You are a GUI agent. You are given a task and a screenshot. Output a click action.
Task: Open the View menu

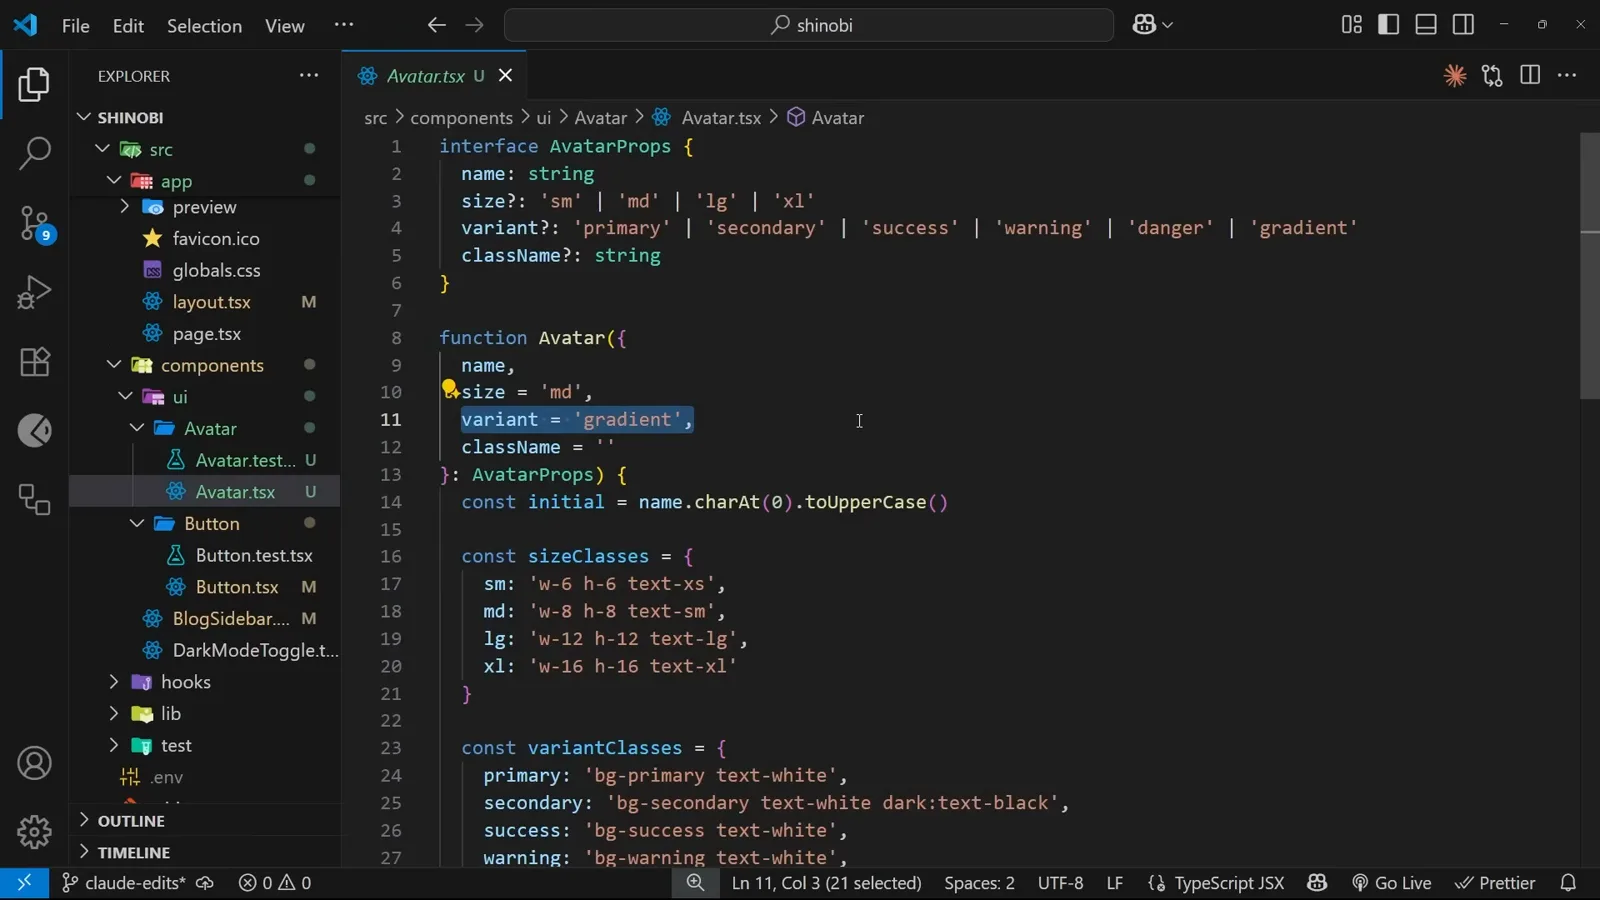click(x=285, y=26)
